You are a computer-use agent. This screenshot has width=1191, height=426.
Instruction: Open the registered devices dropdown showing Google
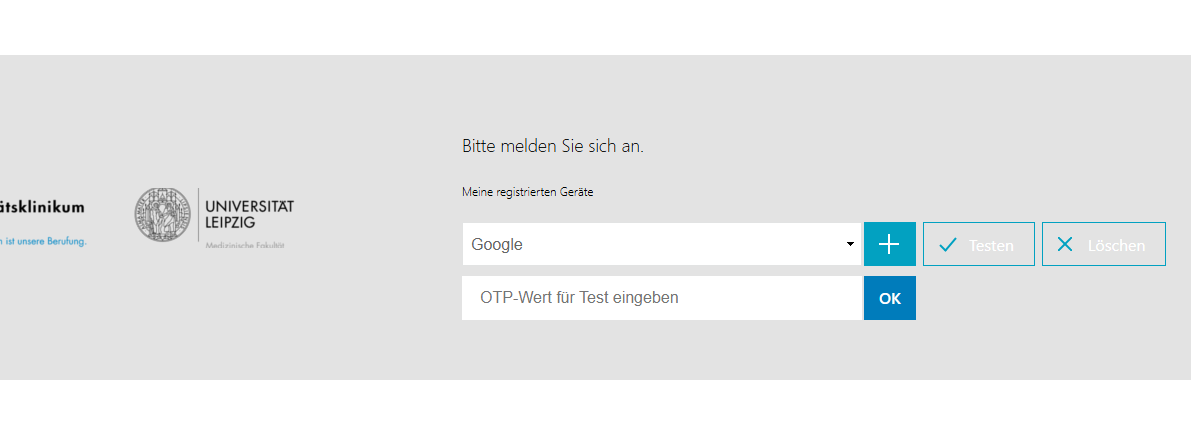(660, 244)
